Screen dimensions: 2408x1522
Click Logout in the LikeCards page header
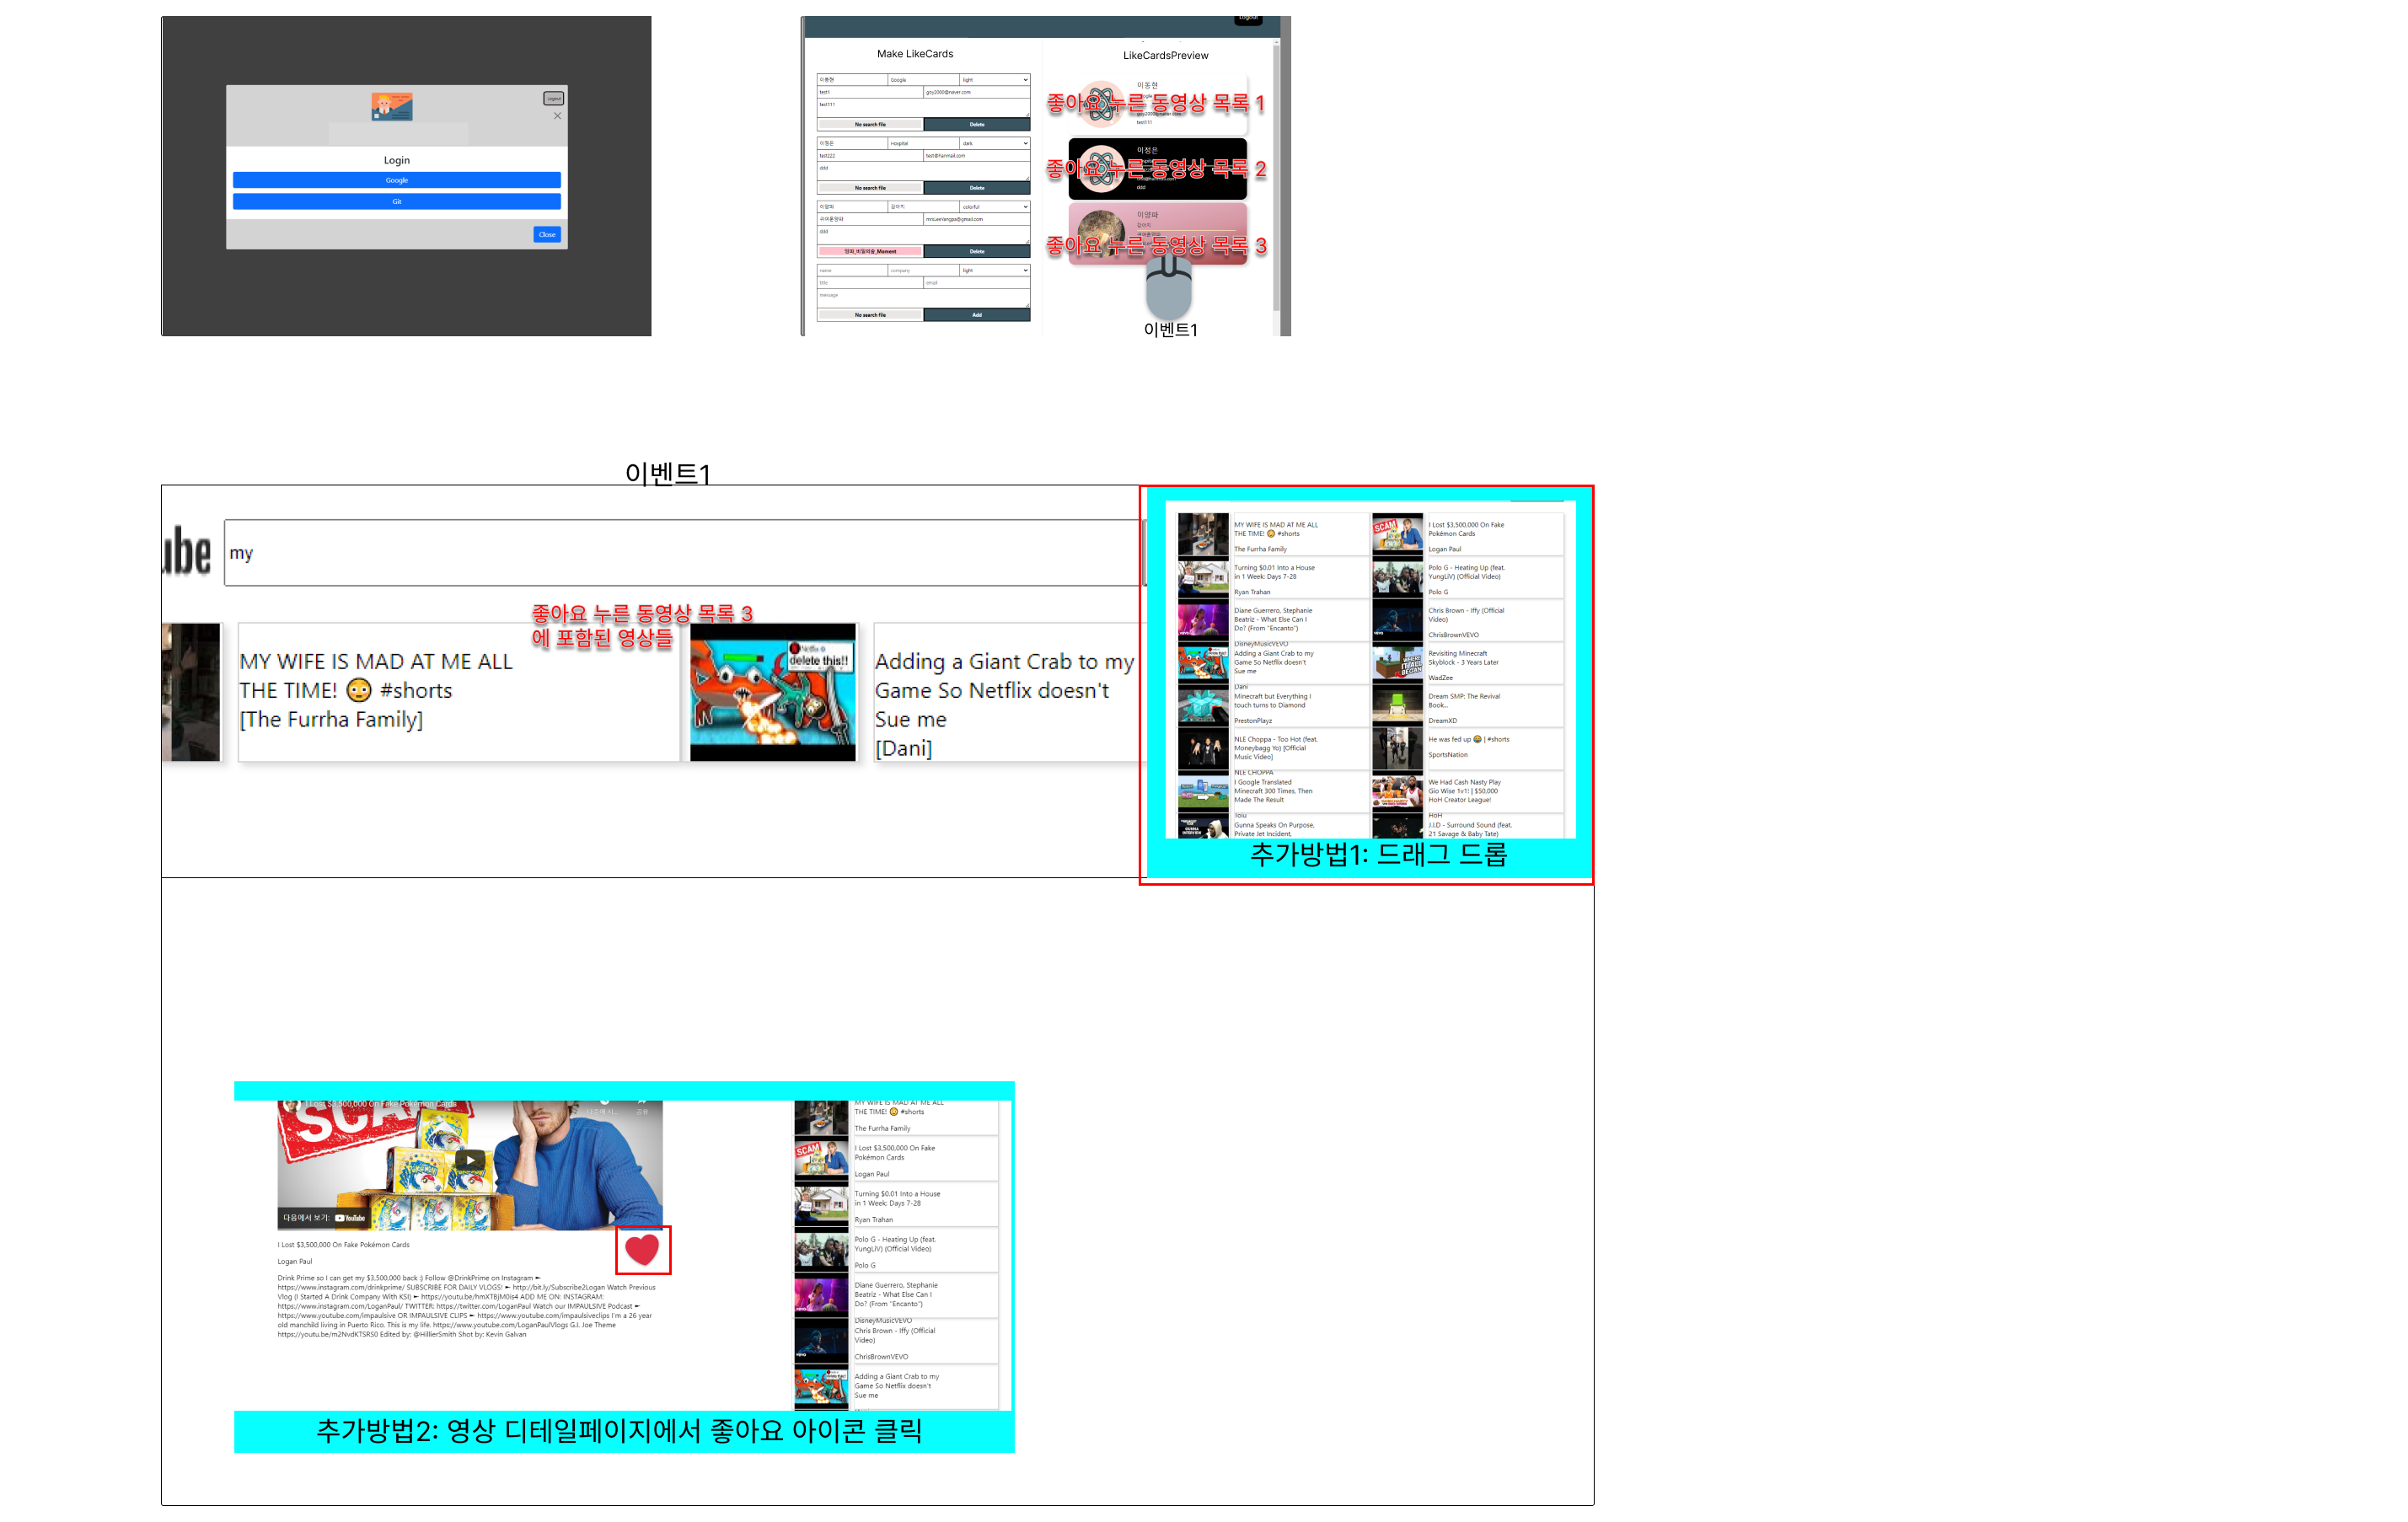point(1247,19)
